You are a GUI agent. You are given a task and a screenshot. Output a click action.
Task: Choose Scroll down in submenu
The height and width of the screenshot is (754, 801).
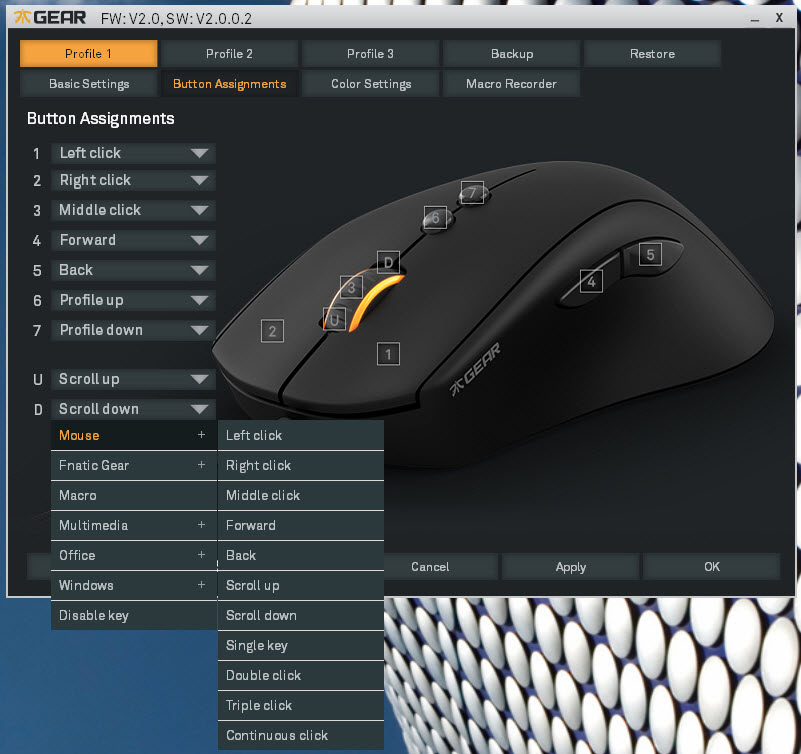(x=301, y=616)
